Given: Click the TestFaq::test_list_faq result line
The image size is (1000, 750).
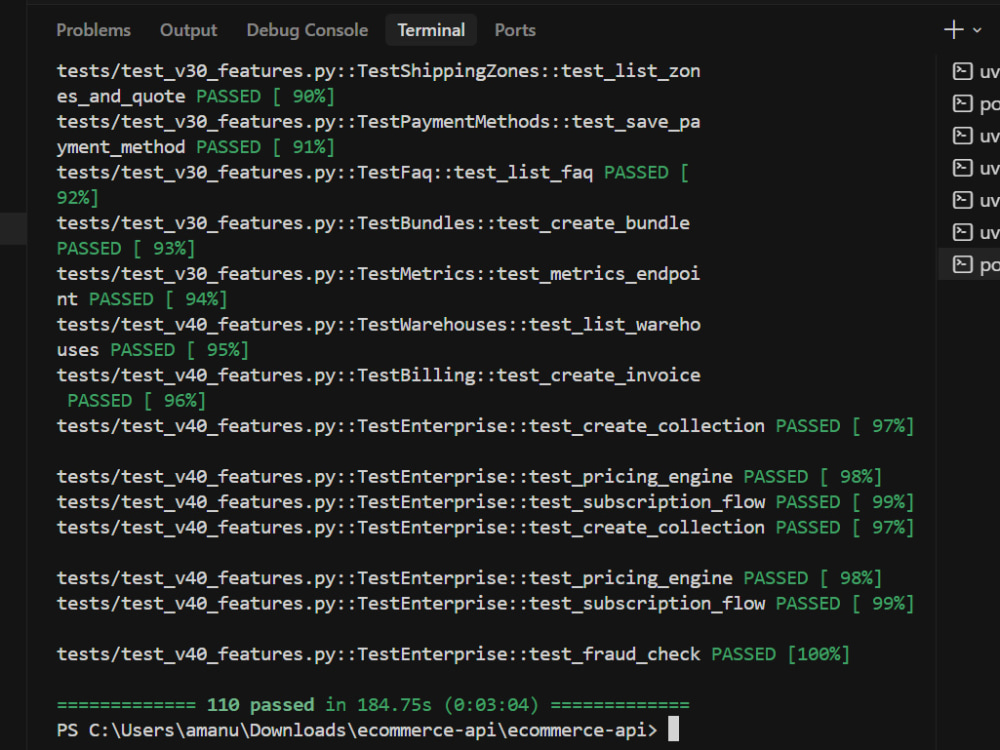Looking at the screenshot, I should [373, 172].
